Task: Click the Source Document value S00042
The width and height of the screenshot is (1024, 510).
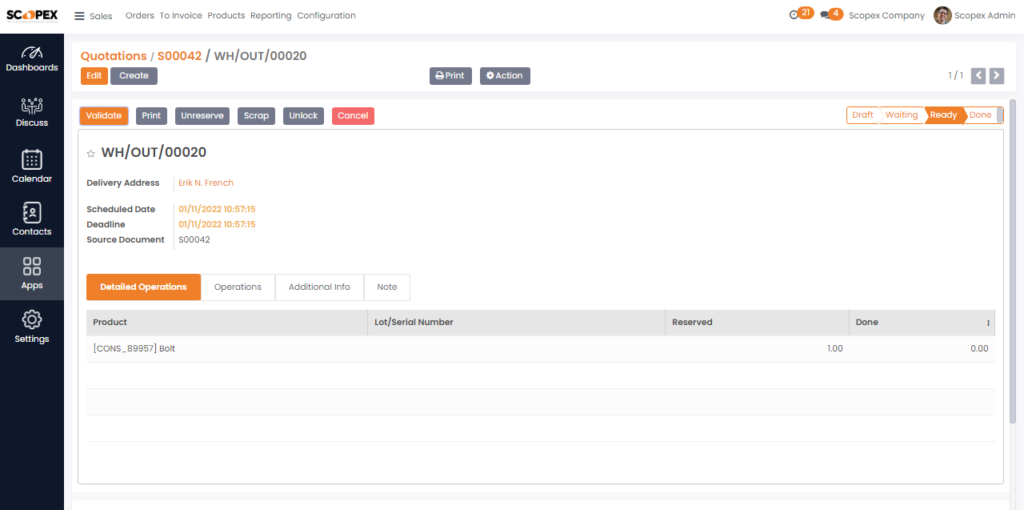Action: tap(194, 240)
